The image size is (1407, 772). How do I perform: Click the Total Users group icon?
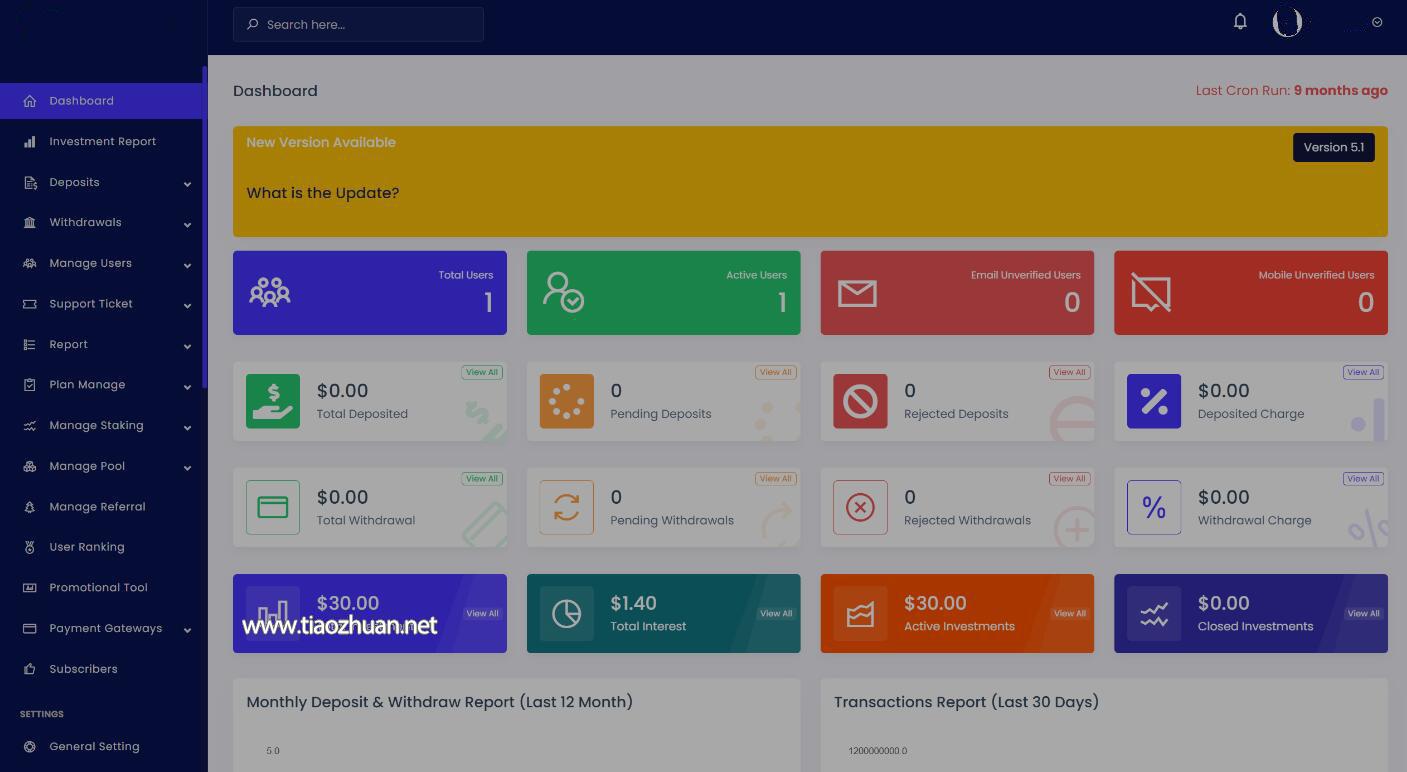tap(269, 292)
